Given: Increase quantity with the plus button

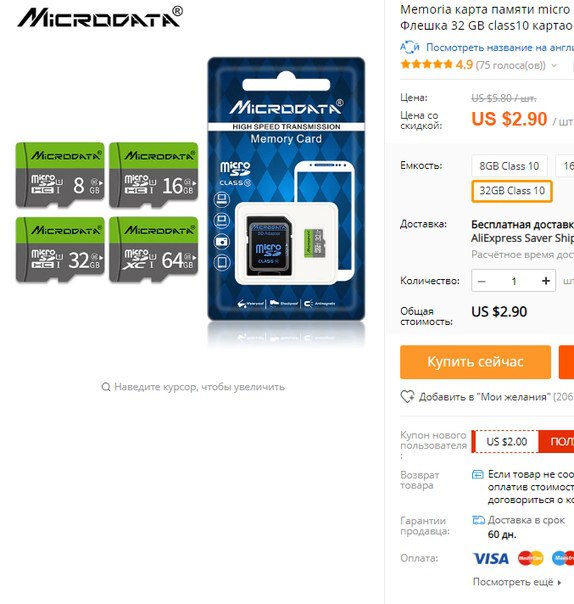Looking at the screenshot, I should 545,281.
